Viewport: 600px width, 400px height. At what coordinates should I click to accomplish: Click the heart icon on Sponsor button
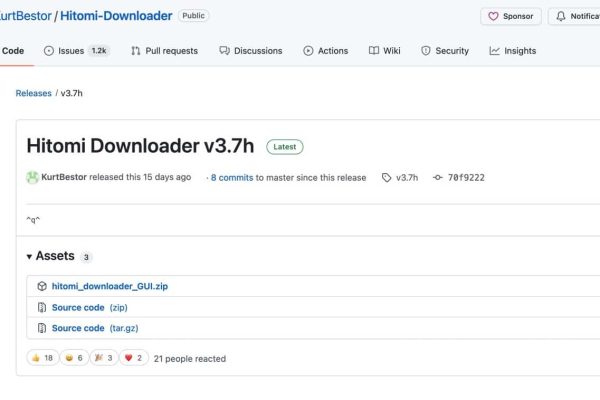pos(494,17)
